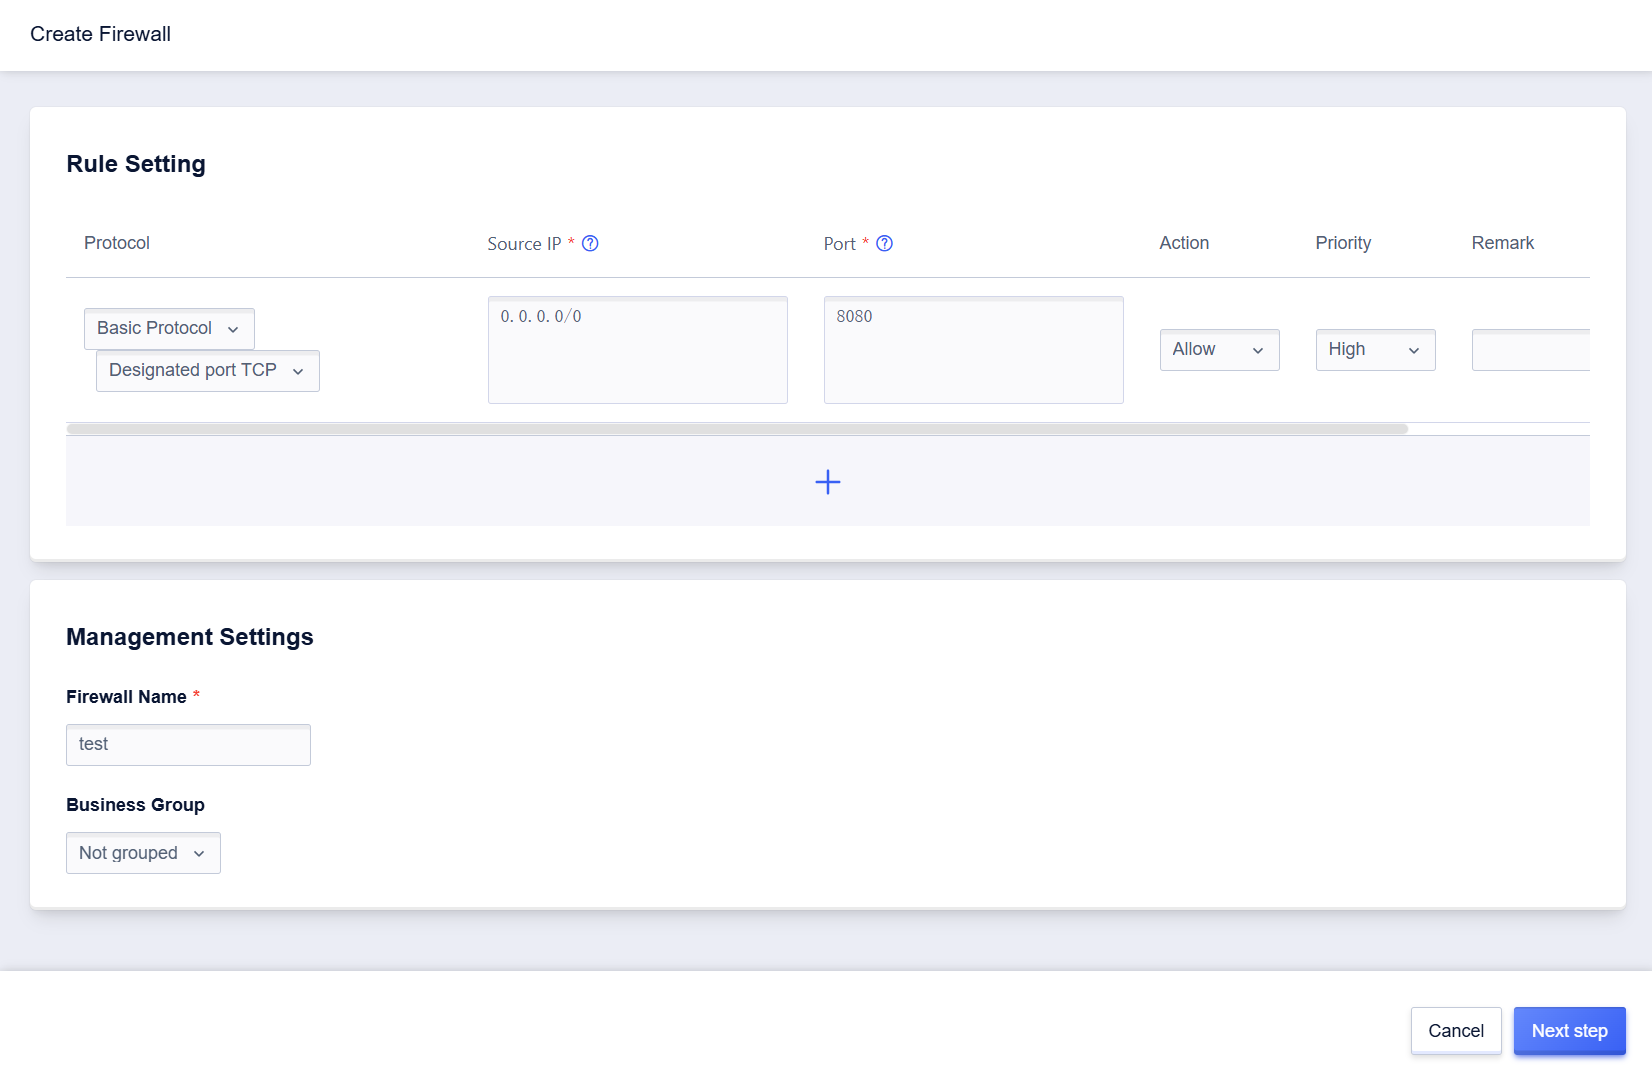The image size is (1652, 1087).
Task: Click the Cancel button
Action: (1456, 1031)
